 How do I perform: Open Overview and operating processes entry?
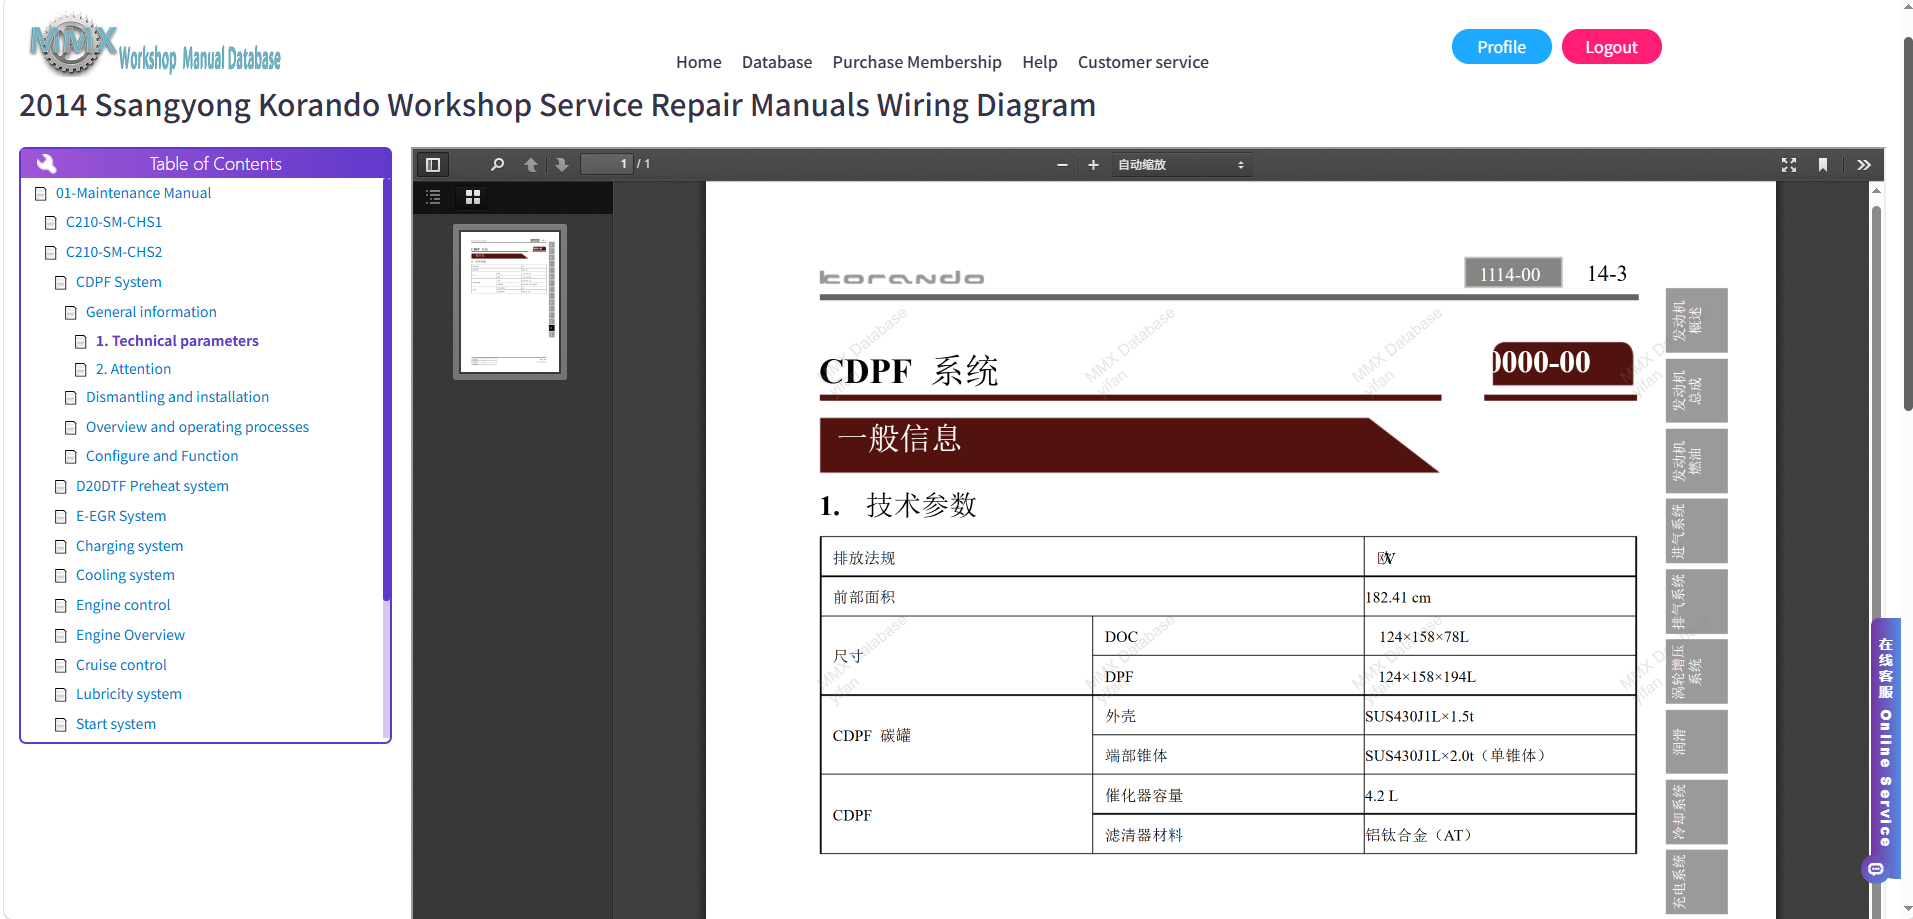(x=197, y=427)
